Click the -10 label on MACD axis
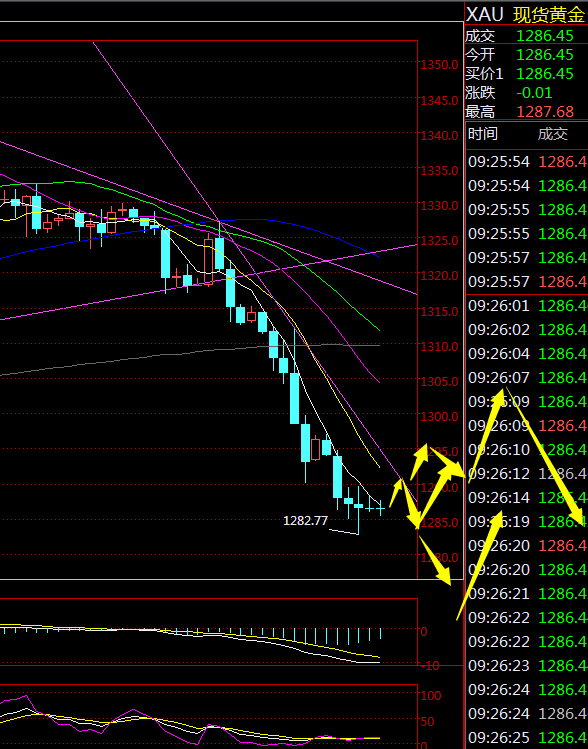 (429, 665)
